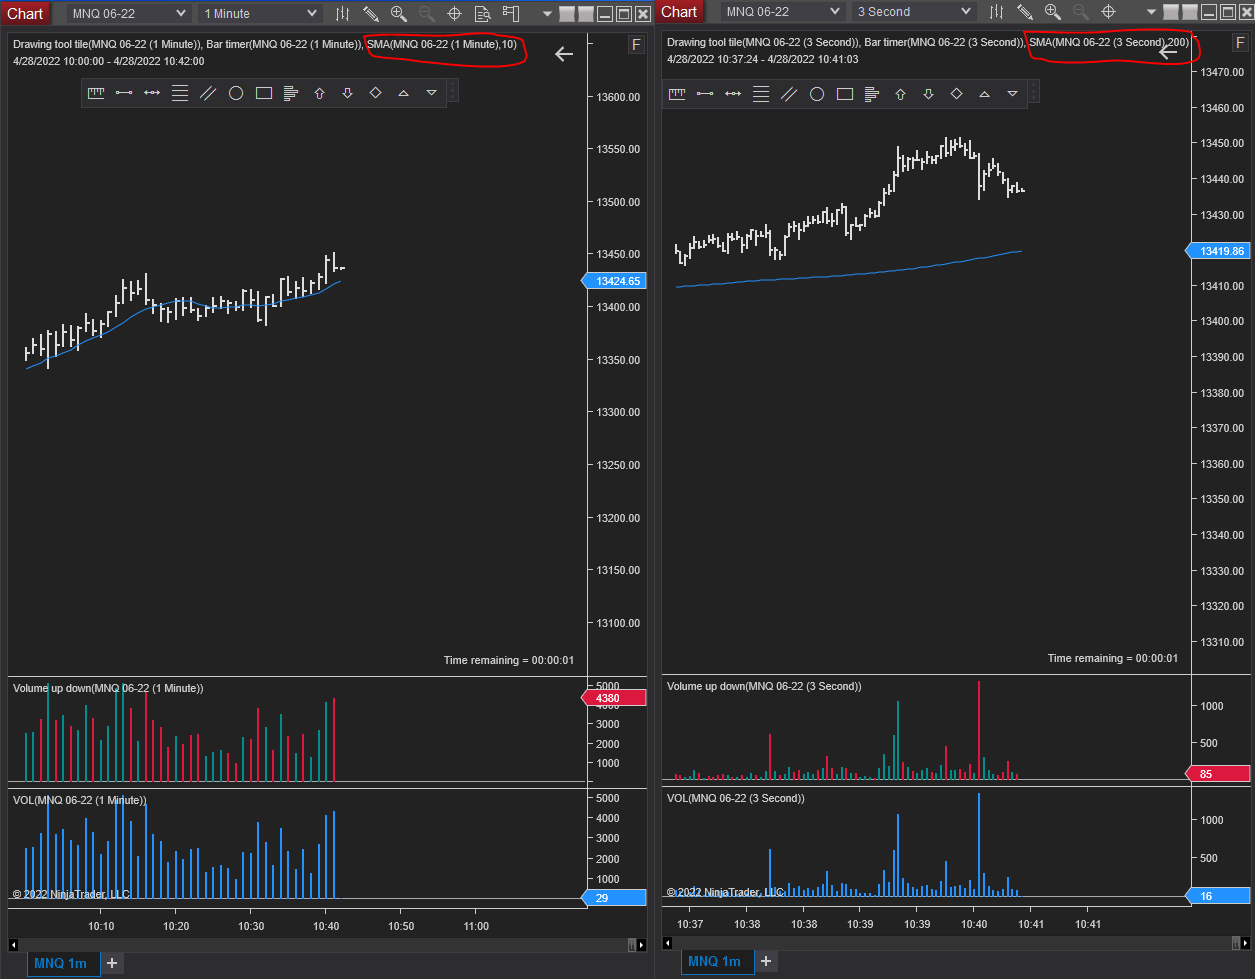Click horizontal scrollbar of 3 Second chart
Screen dimensions: 1255x979
click(956, 942)
